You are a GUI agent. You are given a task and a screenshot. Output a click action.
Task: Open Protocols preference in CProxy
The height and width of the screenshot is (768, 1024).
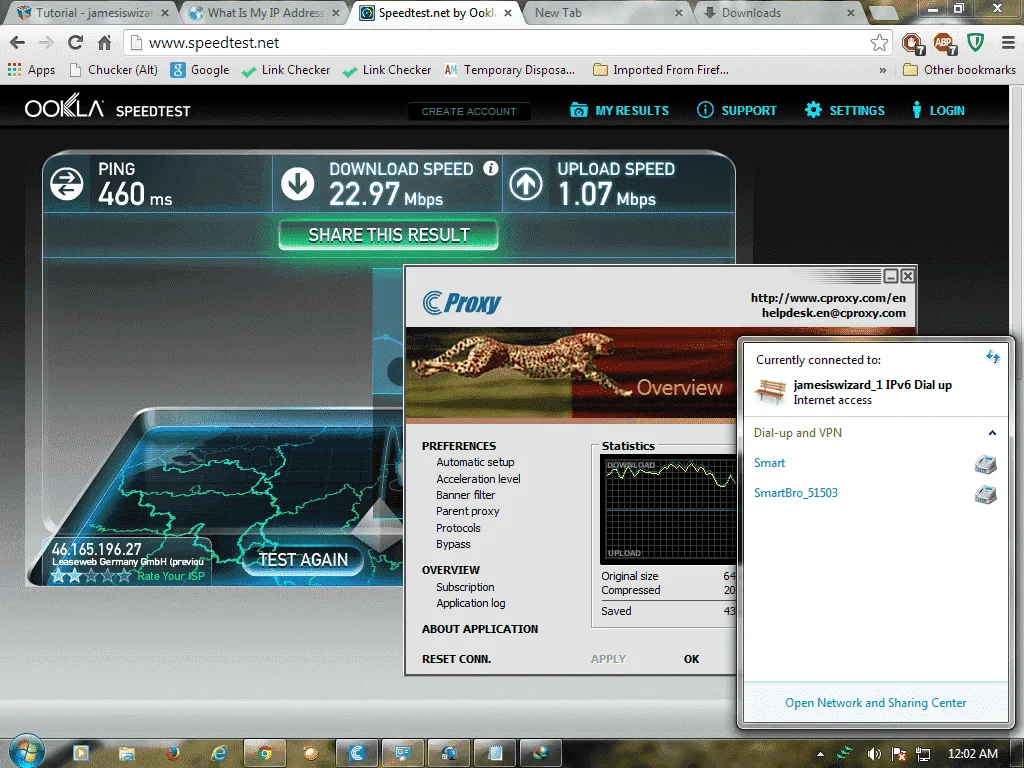click(458, 528)
